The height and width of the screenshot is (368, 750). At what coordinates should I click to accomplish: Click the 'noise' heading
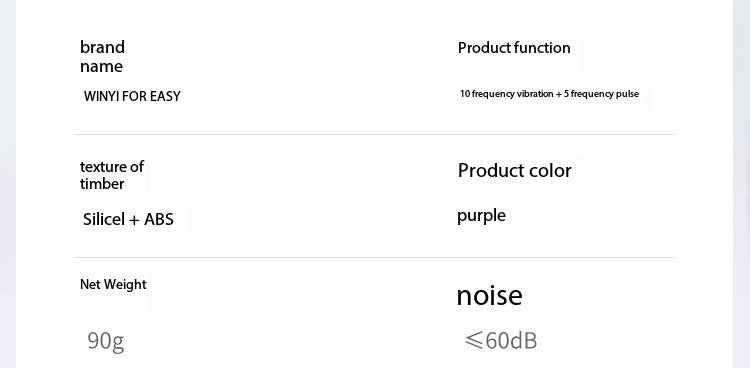(x=489, y=295)
